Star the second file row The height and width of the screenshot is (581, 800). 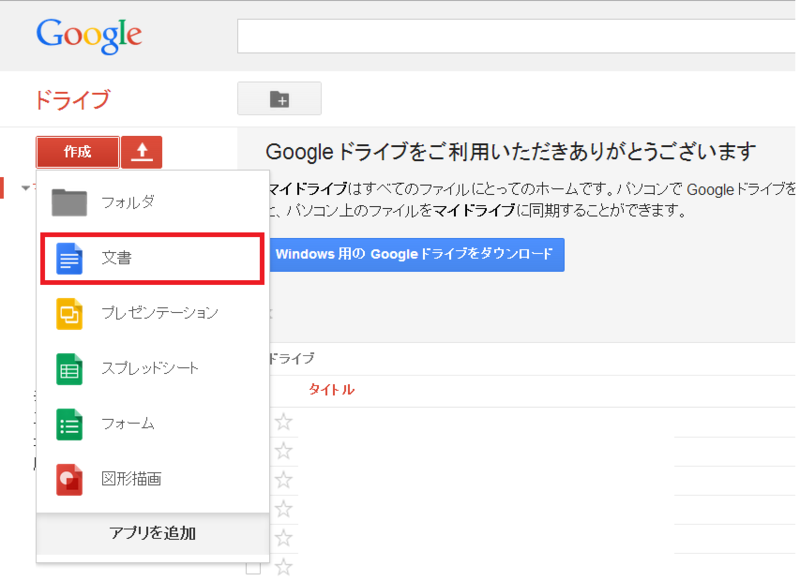coord(284,451)
